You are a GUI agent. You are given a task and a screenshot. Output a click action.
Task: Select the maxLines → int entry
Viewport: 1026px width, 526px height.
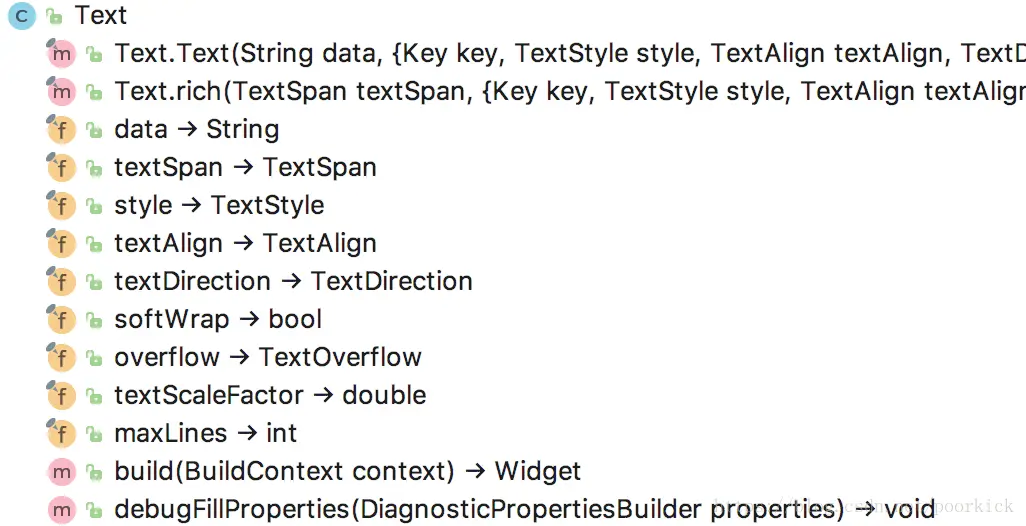pos(205,433)
